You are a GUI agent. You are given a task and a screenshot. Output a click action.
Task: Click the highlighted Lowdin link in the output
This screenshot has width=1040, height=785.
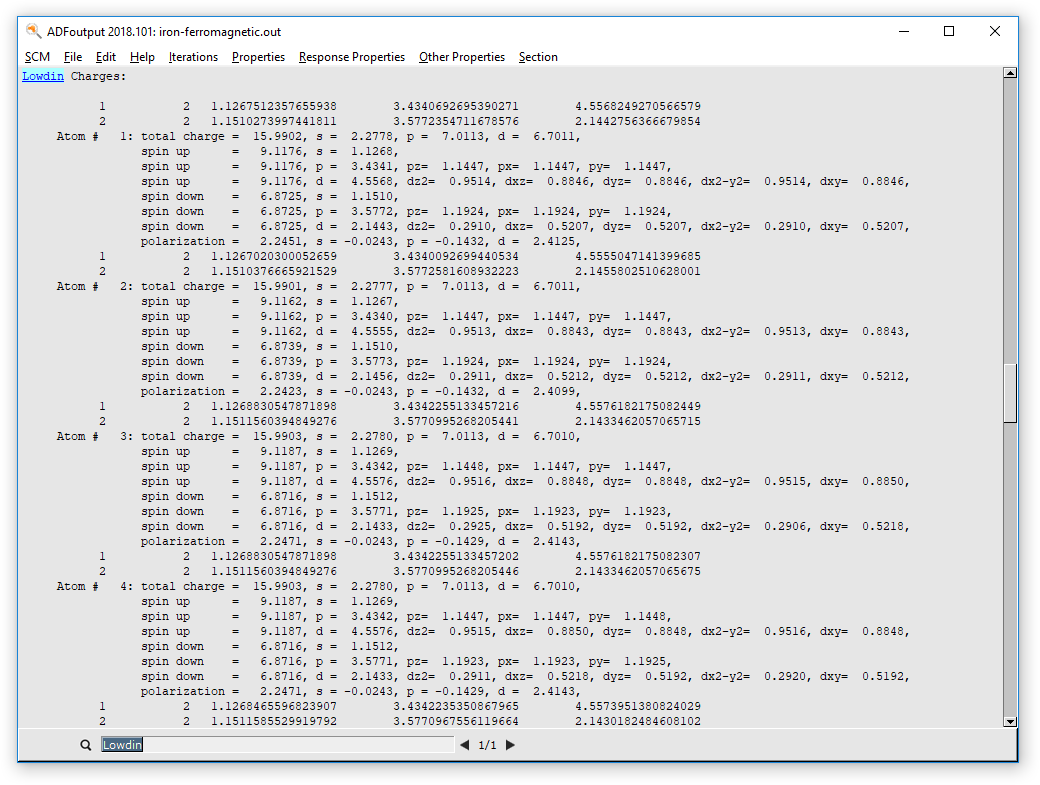click(42, 75)
